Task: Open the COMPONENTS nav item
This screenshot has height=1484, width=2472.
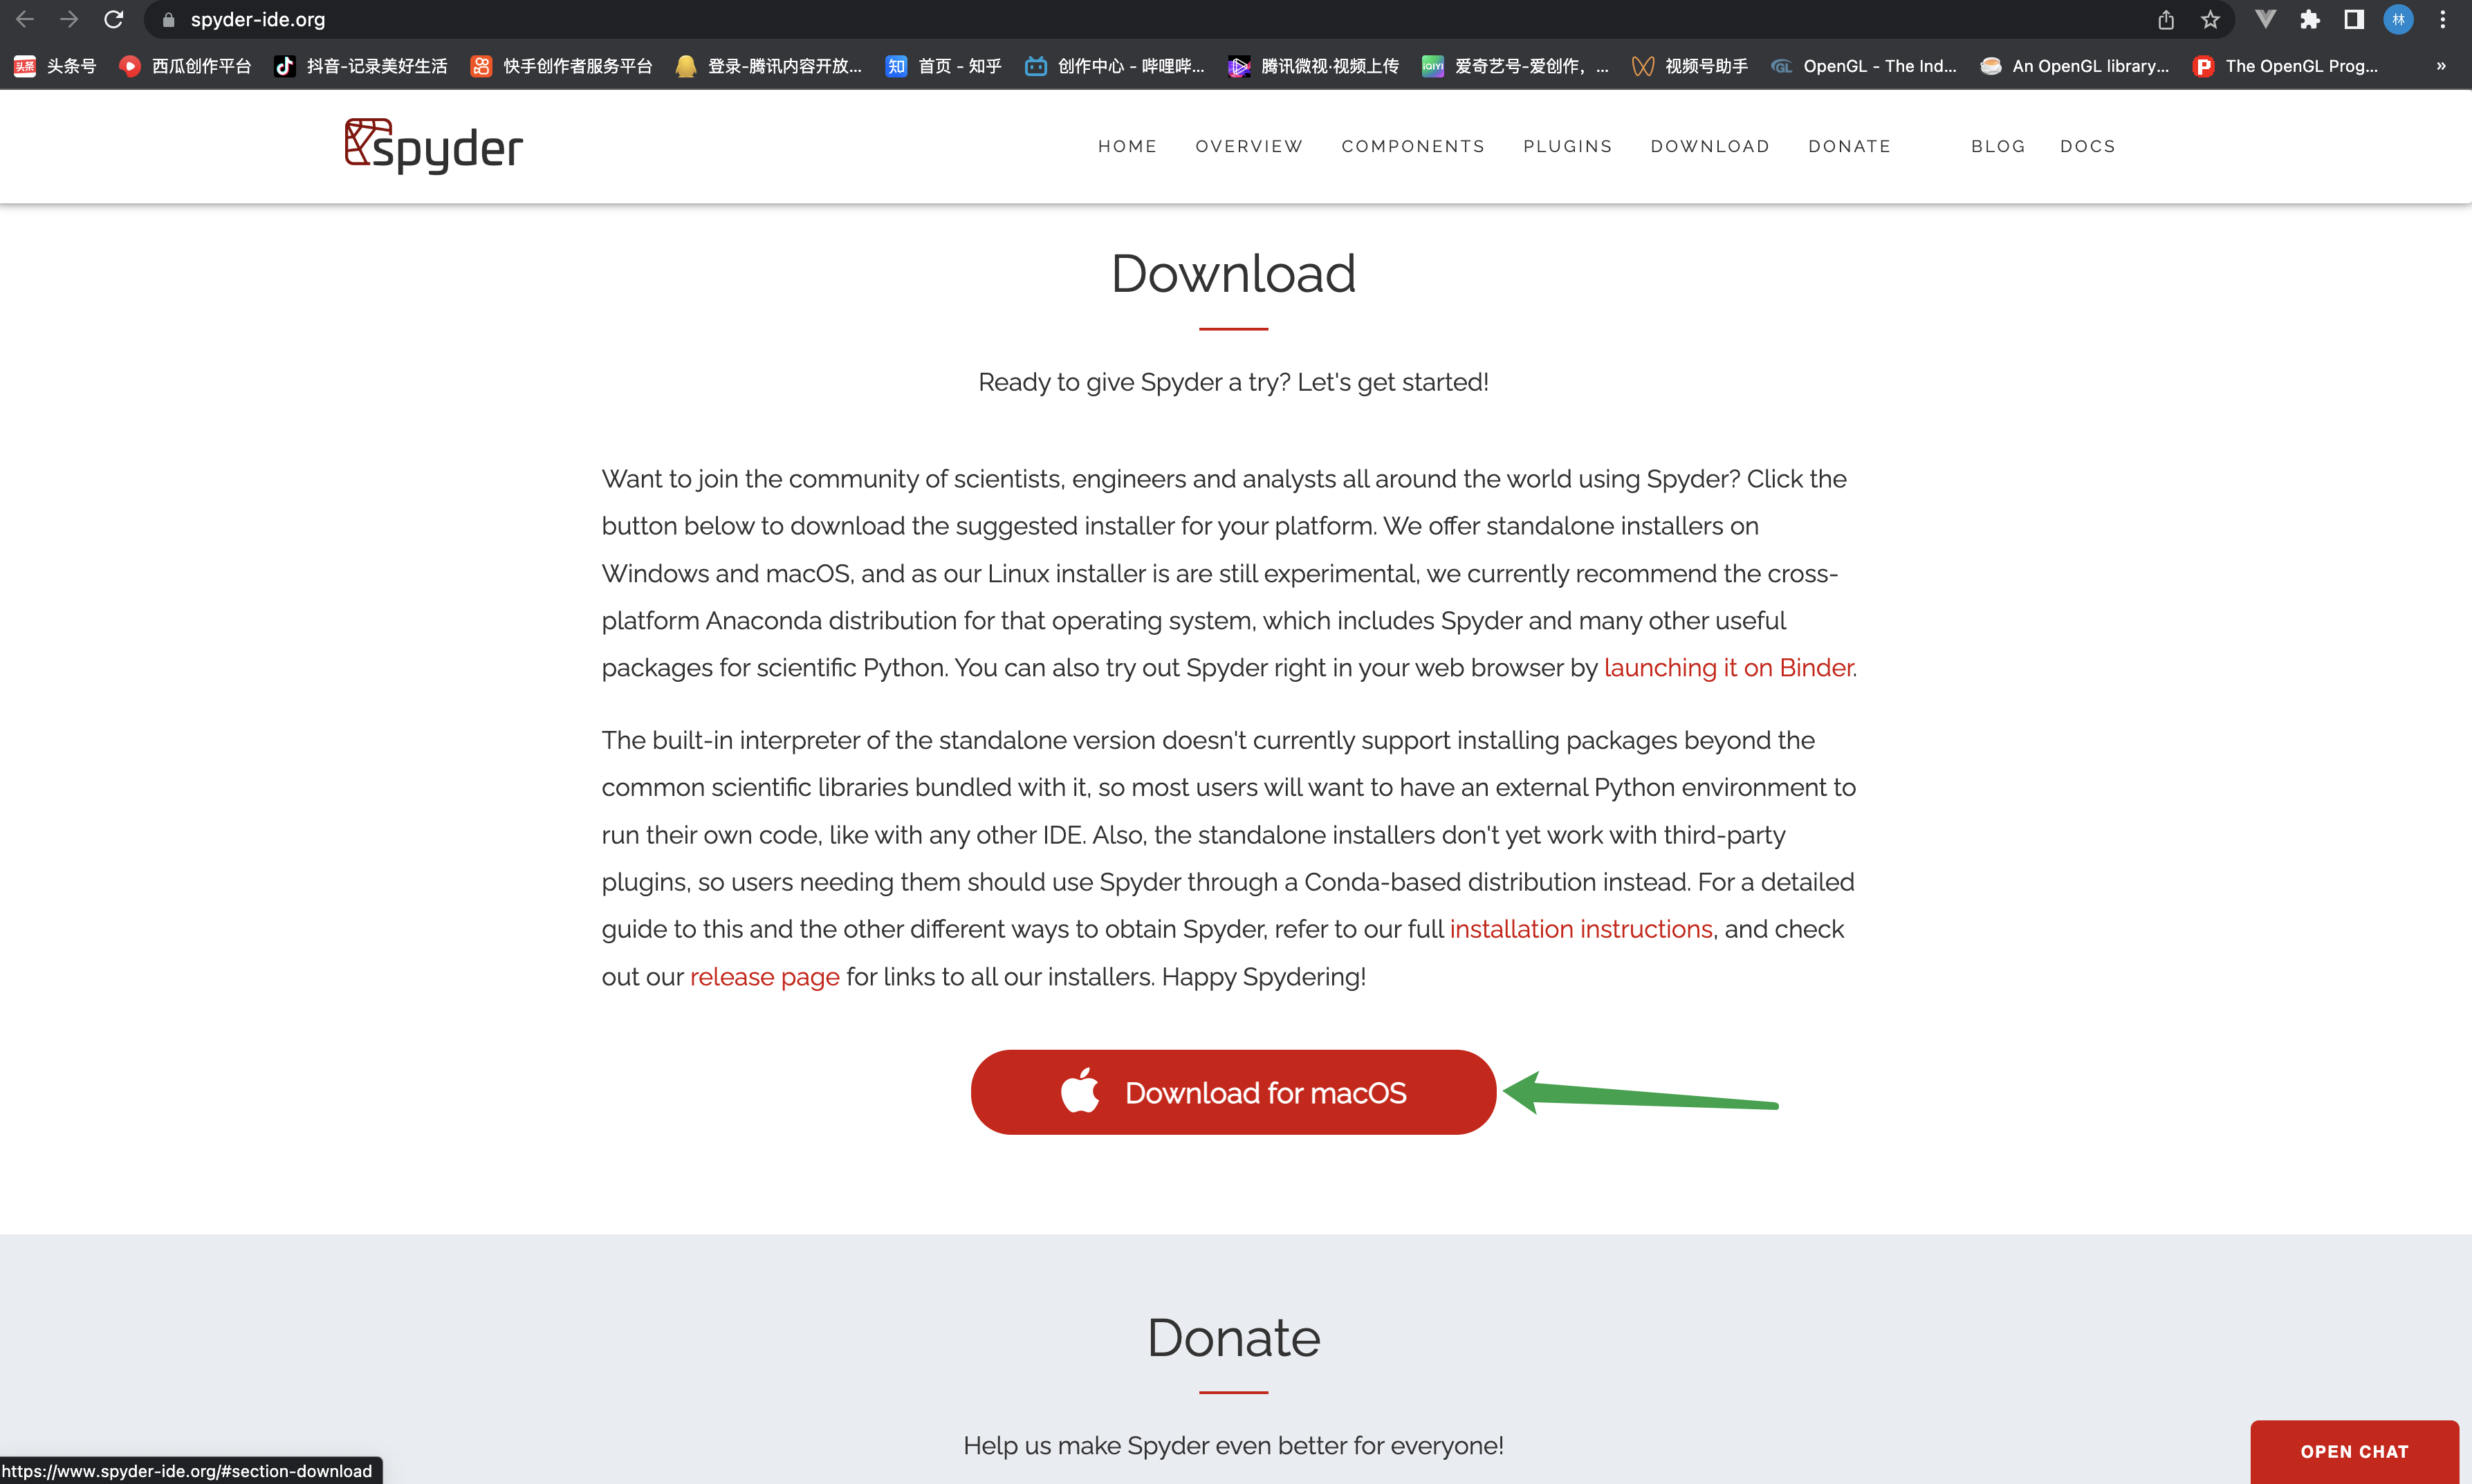Action: 1413,146
